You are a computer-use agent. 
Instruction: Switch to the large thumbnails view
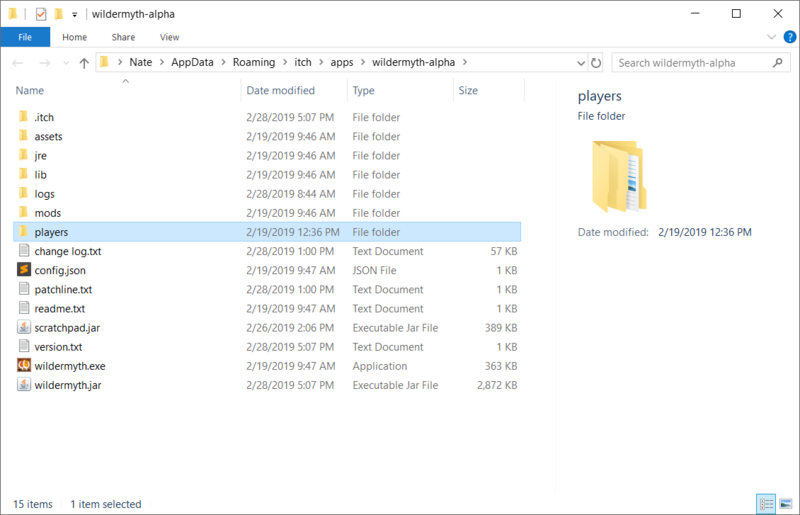click(x=785, y=503)
